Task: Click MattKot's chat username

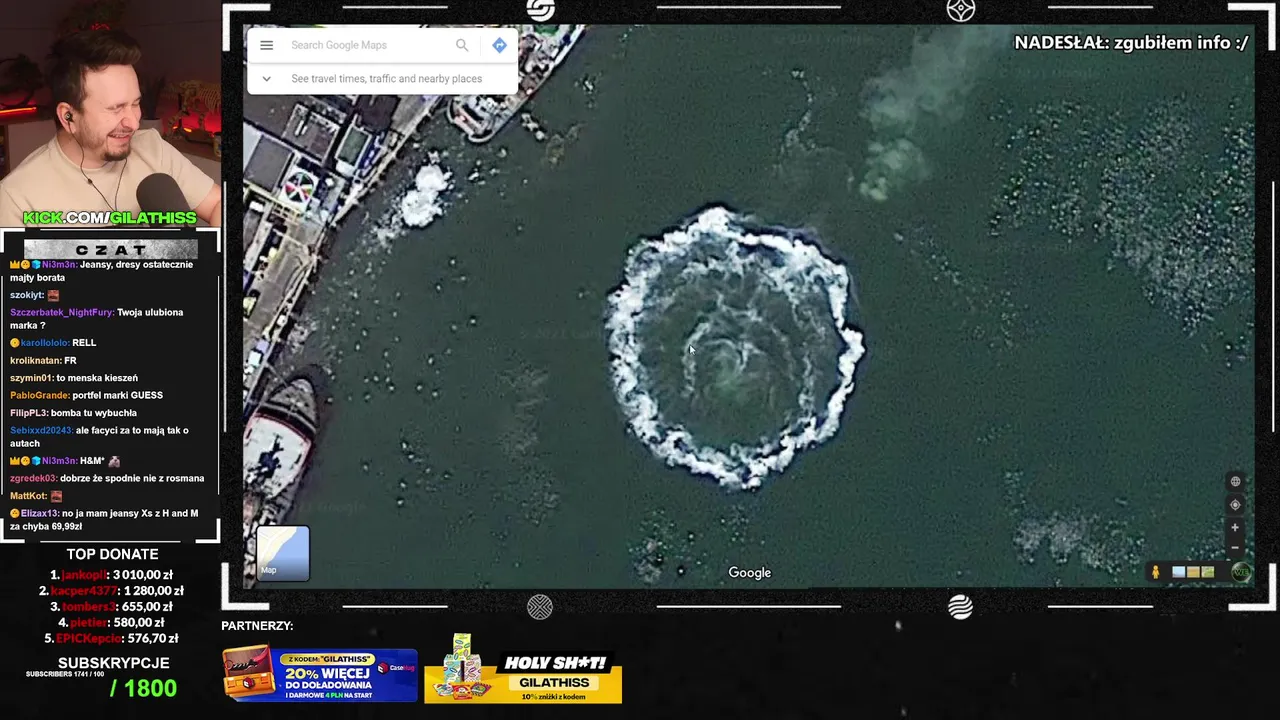Action: point(28,495)
